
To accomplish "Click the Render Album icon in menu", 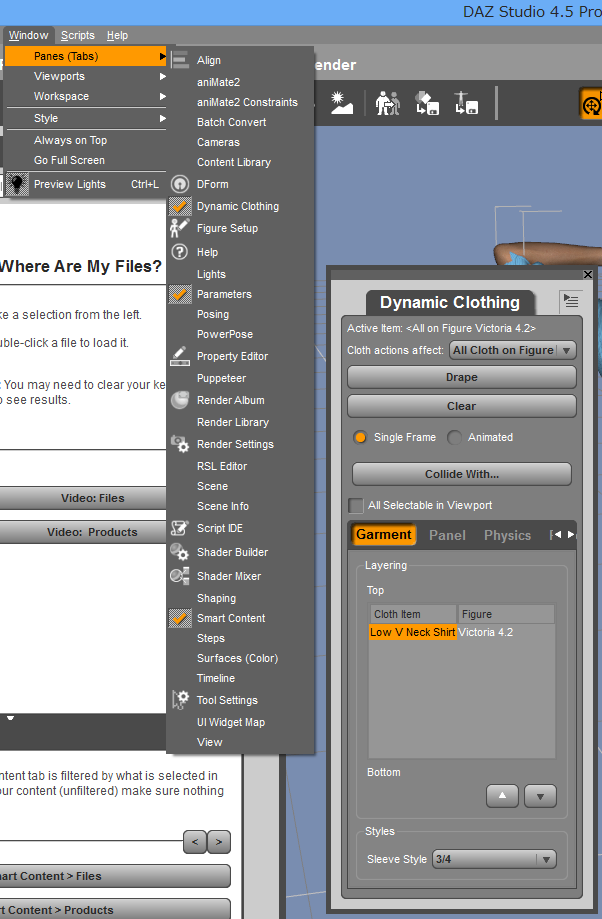I will tap(180, 400).
